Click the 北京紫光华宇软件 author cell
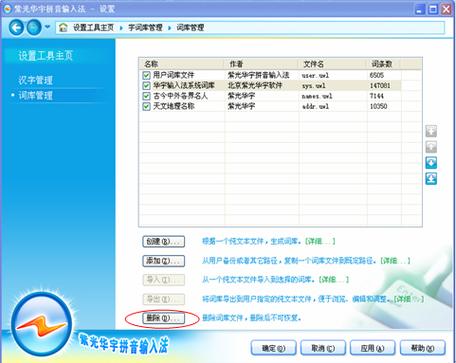456x363 pixels. coord(255,86)
